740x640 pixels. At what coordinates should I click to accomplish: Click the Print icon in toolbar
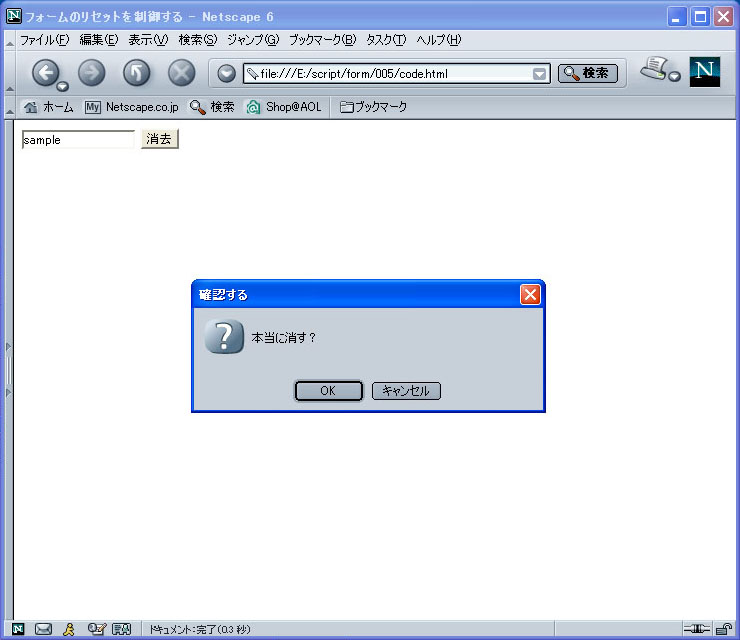[x=654, y=68]
